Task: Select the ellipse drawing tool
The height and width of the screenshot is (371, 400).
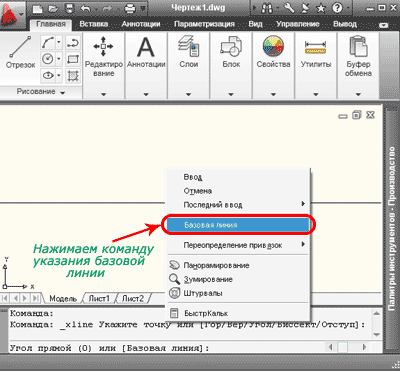Action: (x=47, y=75)
